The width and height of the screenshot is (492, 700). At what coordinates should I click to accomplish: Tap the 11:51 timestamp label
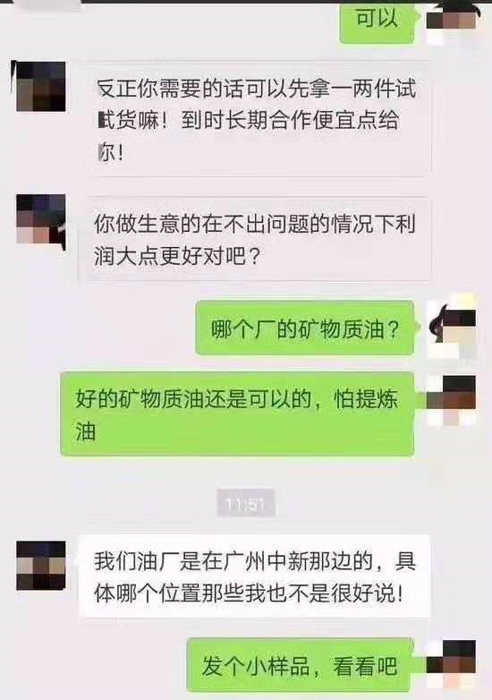point(246,503)
